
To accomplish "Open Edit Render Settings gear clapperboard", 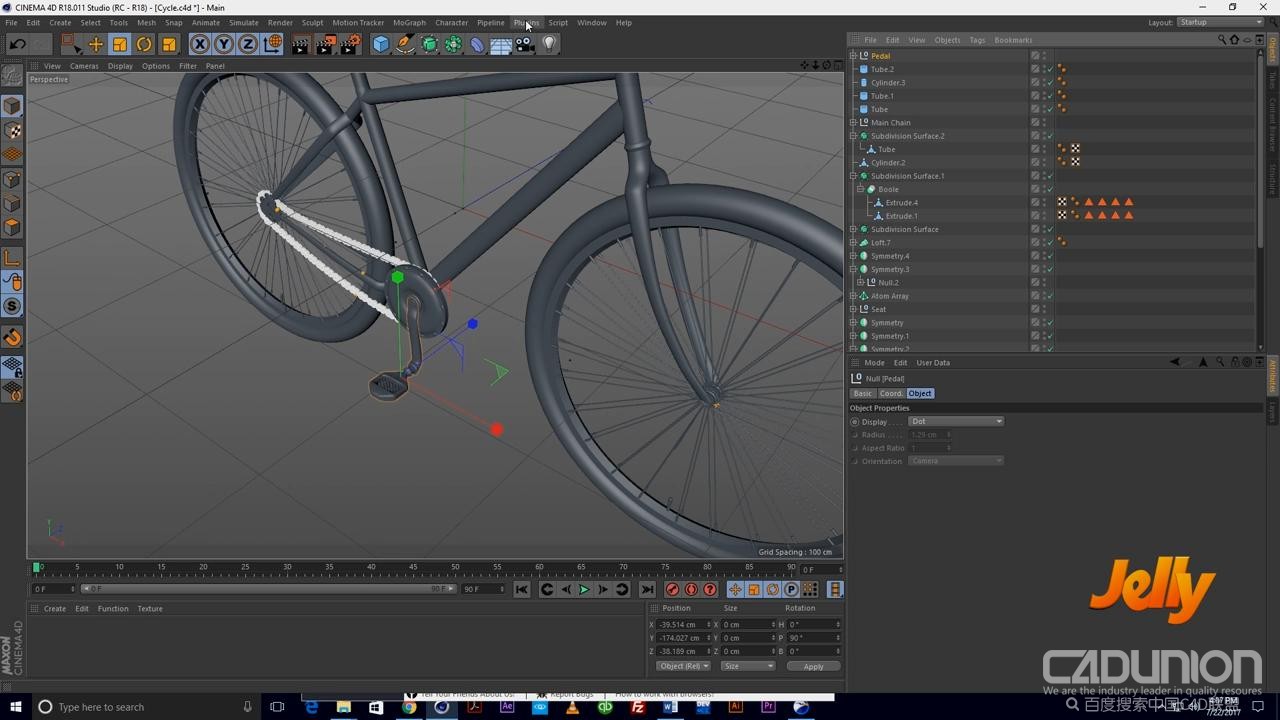I will (x=350, y=44).
